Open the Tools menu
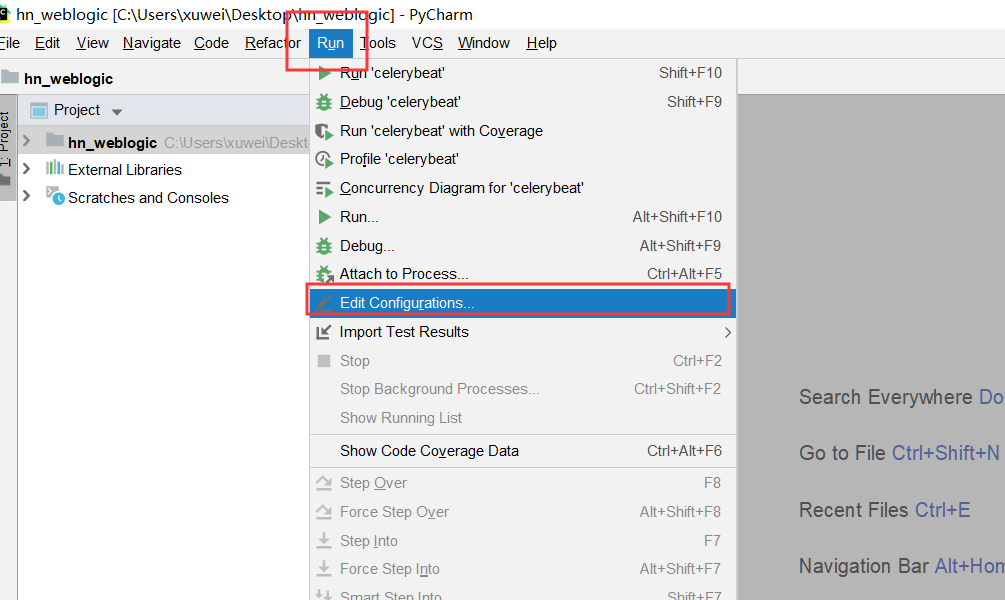1005x600 pixels. tap(375, 43)
